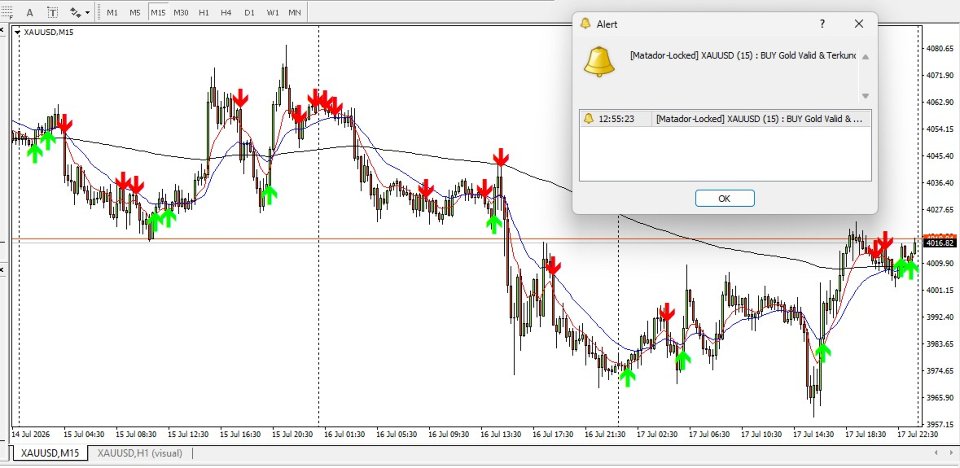Click OK in the Alert dialog
Screen dimensions: 960x468
(x=724, y=198)
